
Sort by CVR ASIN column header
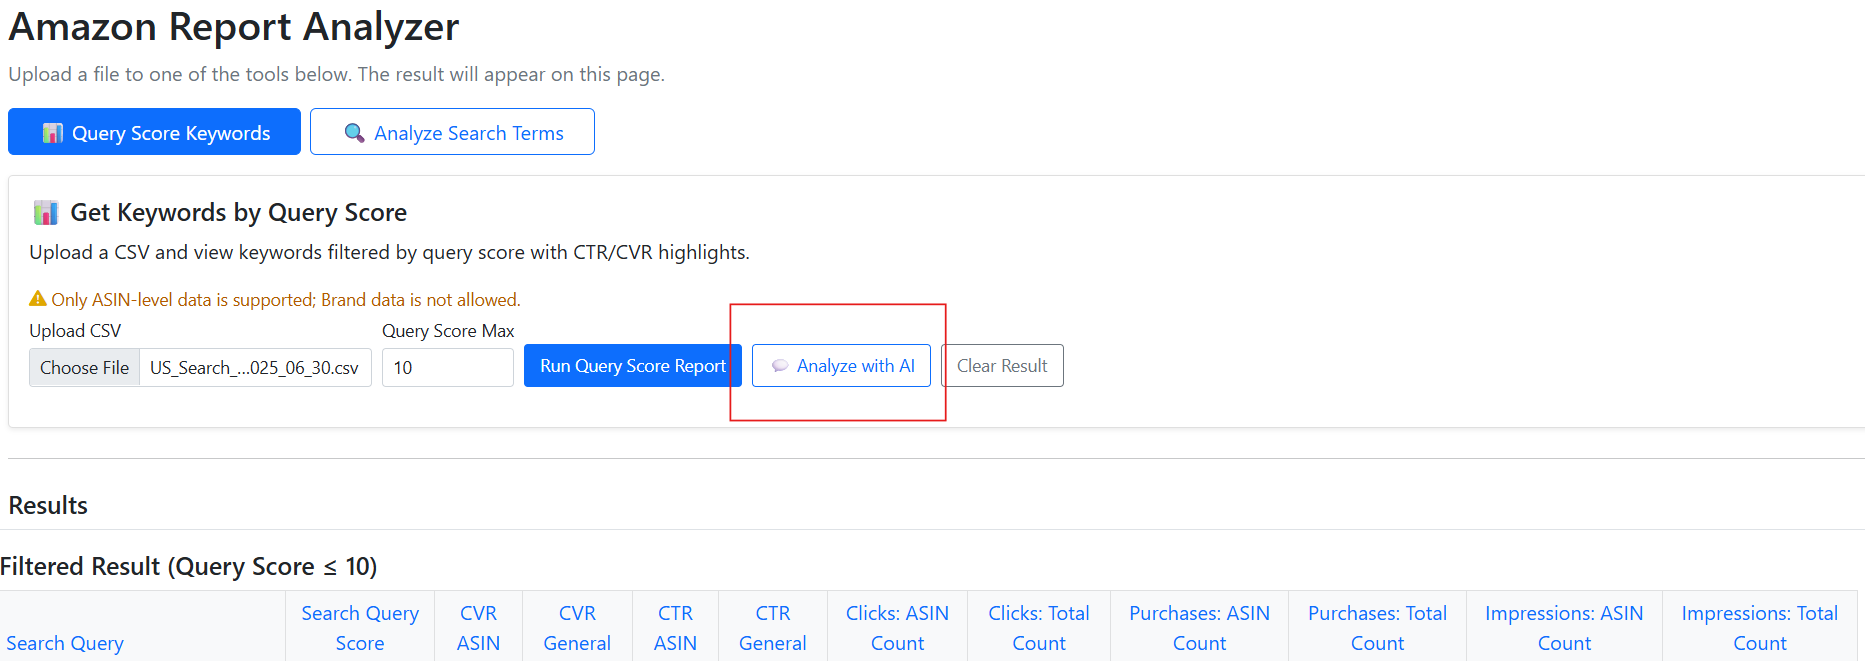coord(478,628)
